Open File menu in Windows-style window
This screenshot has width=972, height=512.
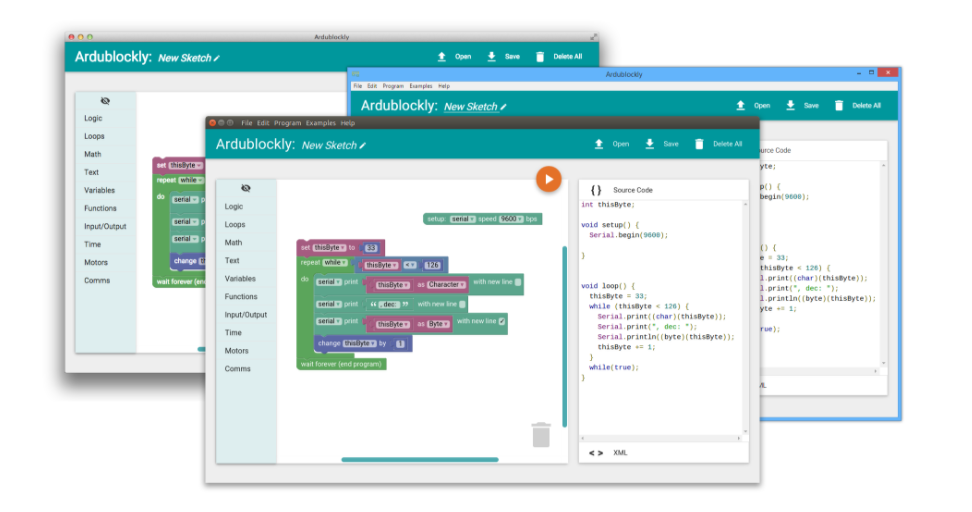click(358, 86)
